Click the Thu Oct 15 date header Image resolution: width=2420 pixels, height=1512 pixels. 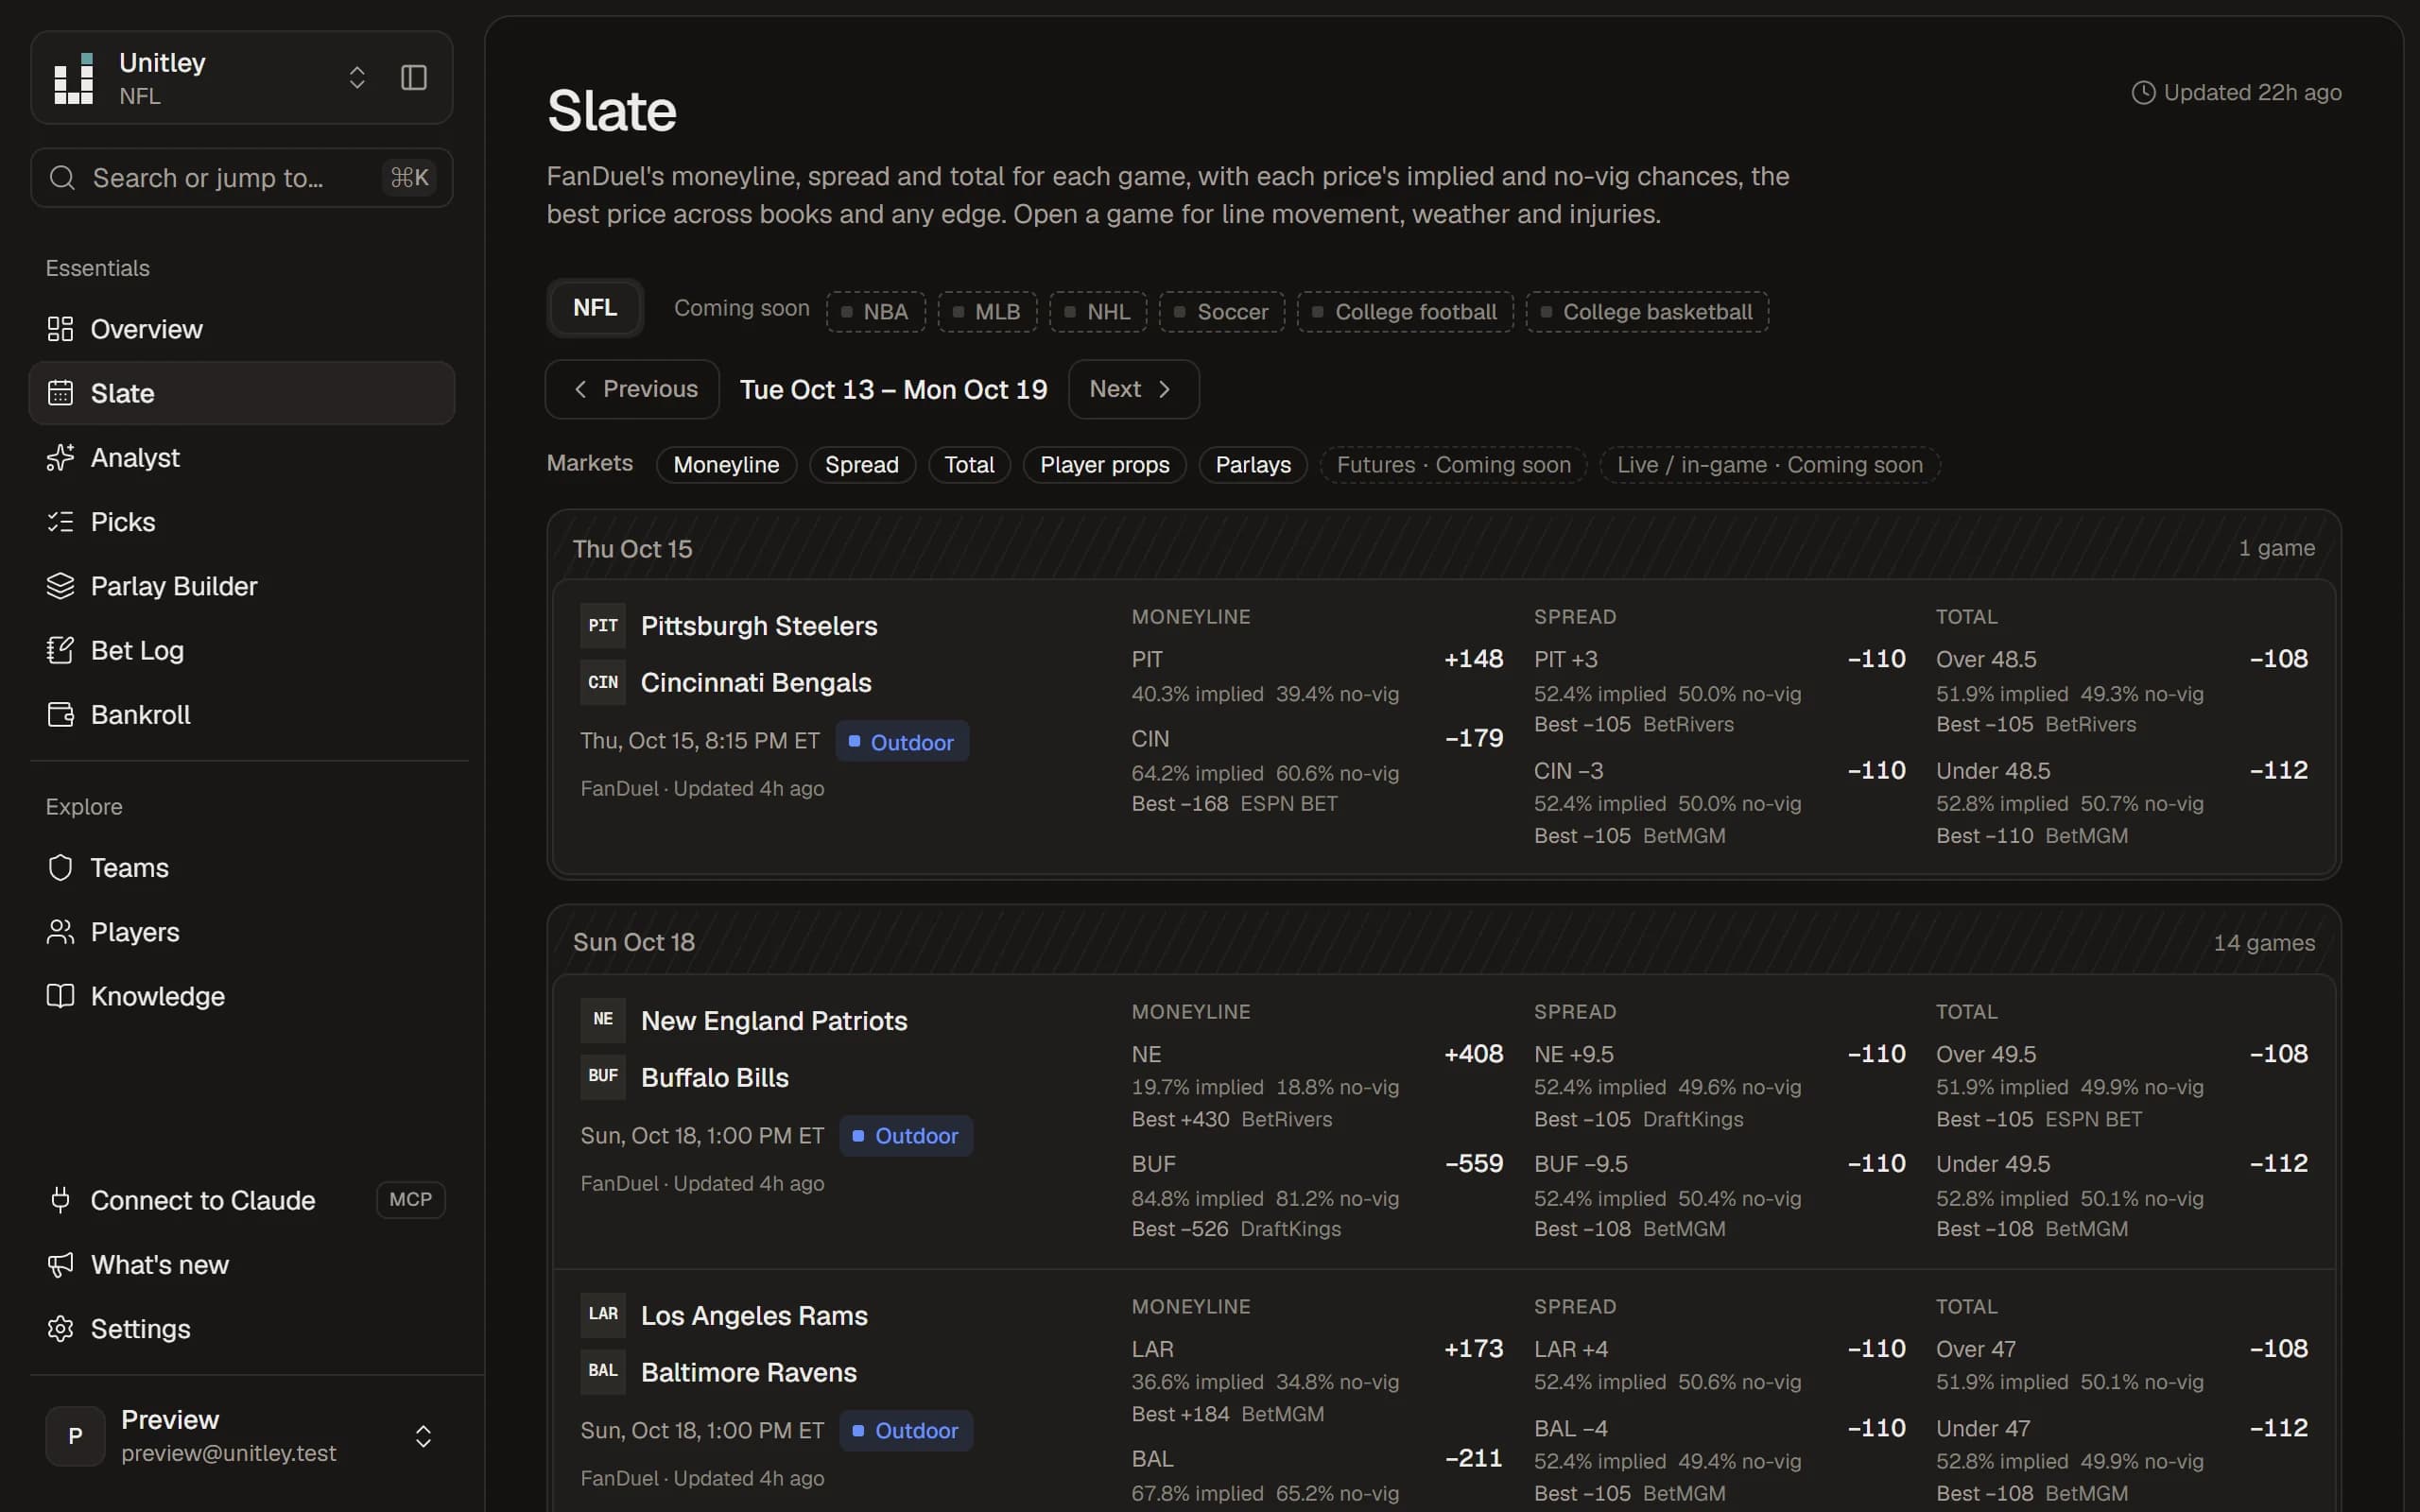click(x=632, y=549)
